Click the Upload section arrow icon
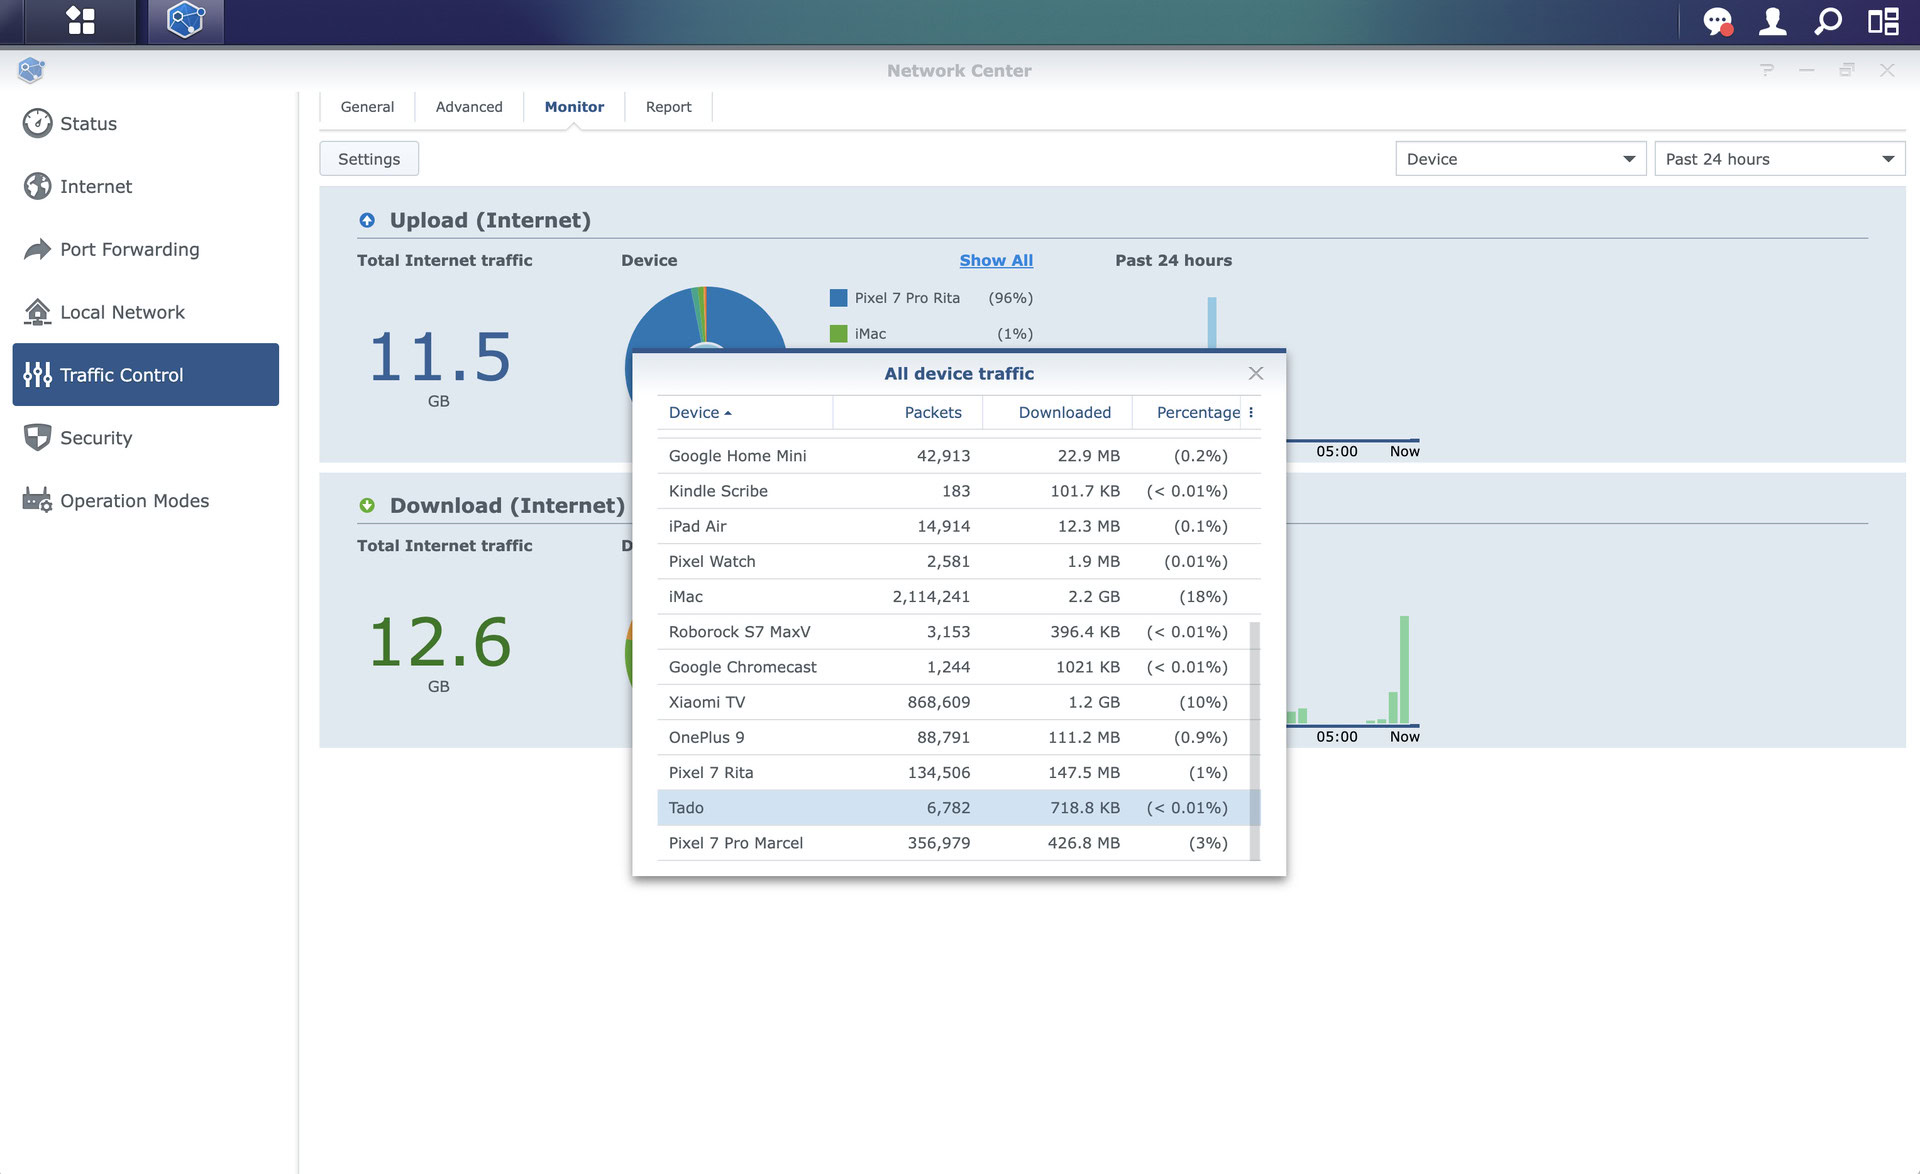 pos(367,220)
